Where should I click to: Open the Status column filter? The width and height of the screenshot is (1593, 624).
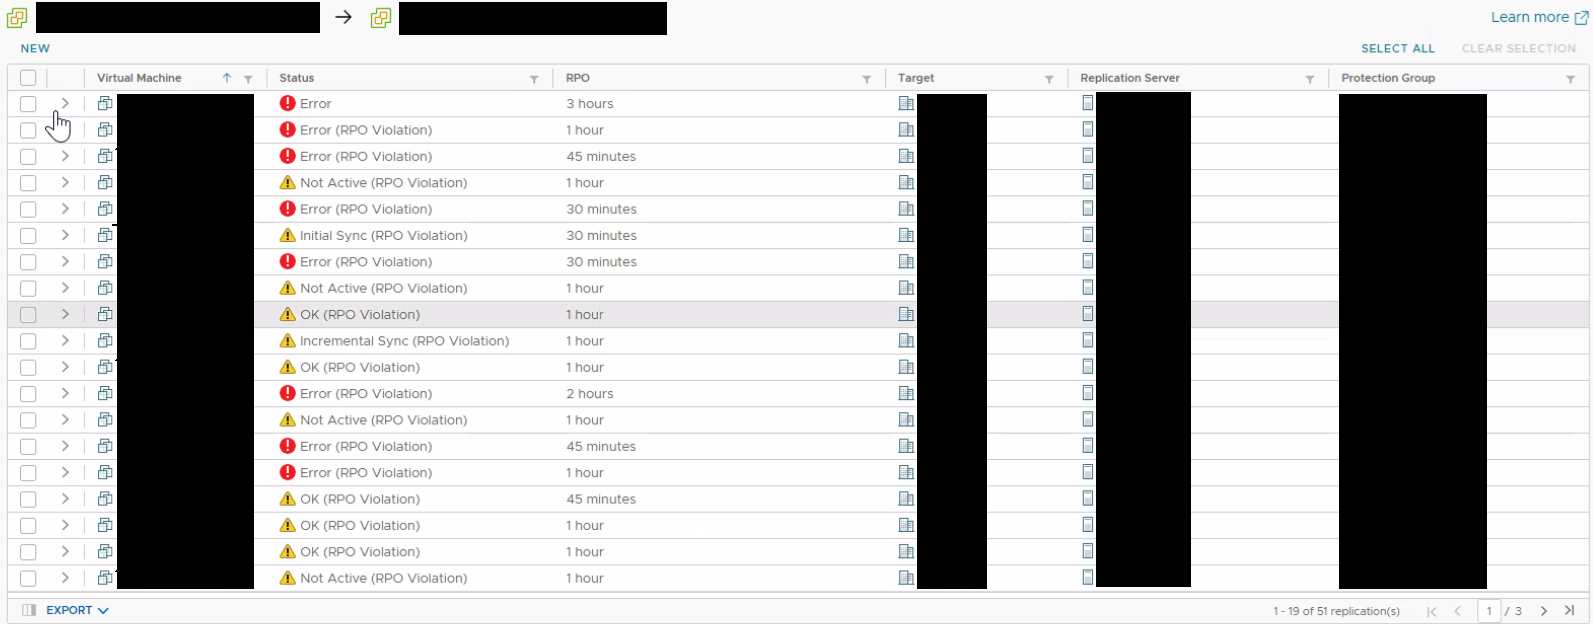pos(534,79)
